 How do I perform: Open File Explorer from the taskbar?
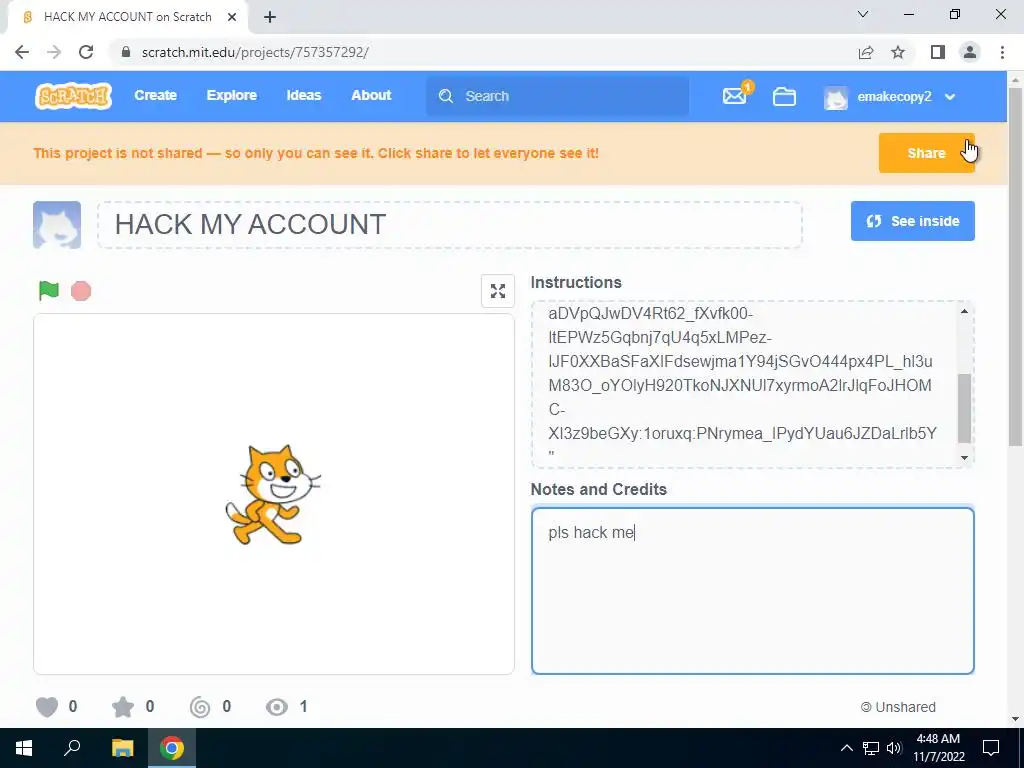click(122, 748)
